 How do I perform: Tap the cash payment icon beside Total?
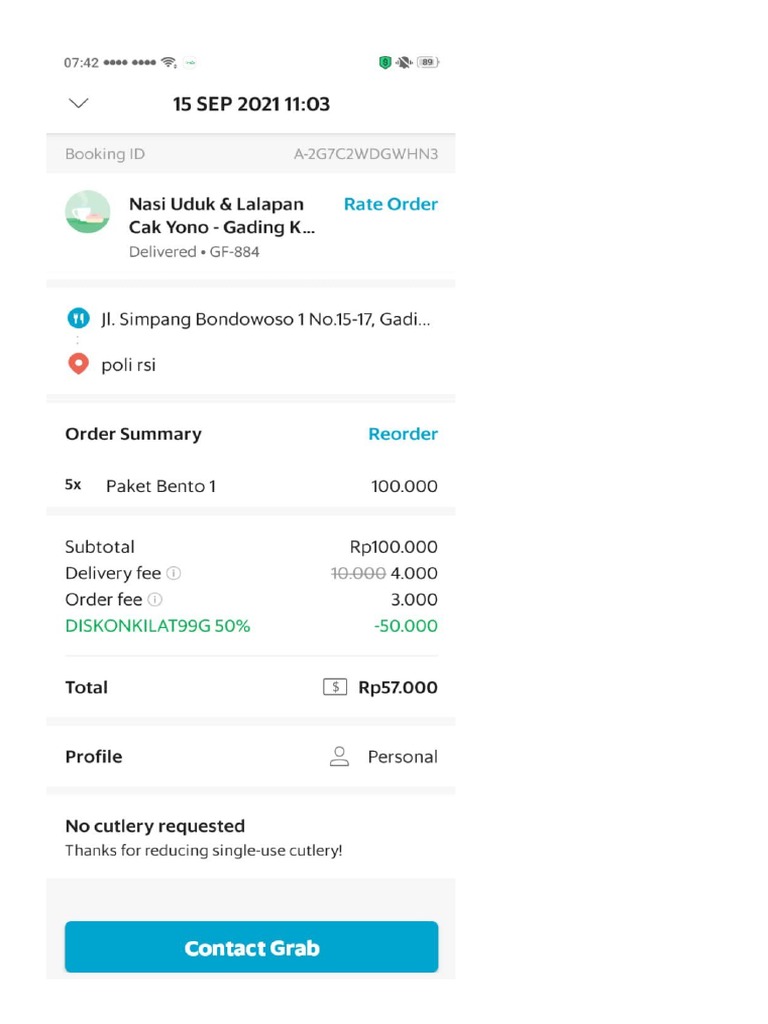point(335,687)
